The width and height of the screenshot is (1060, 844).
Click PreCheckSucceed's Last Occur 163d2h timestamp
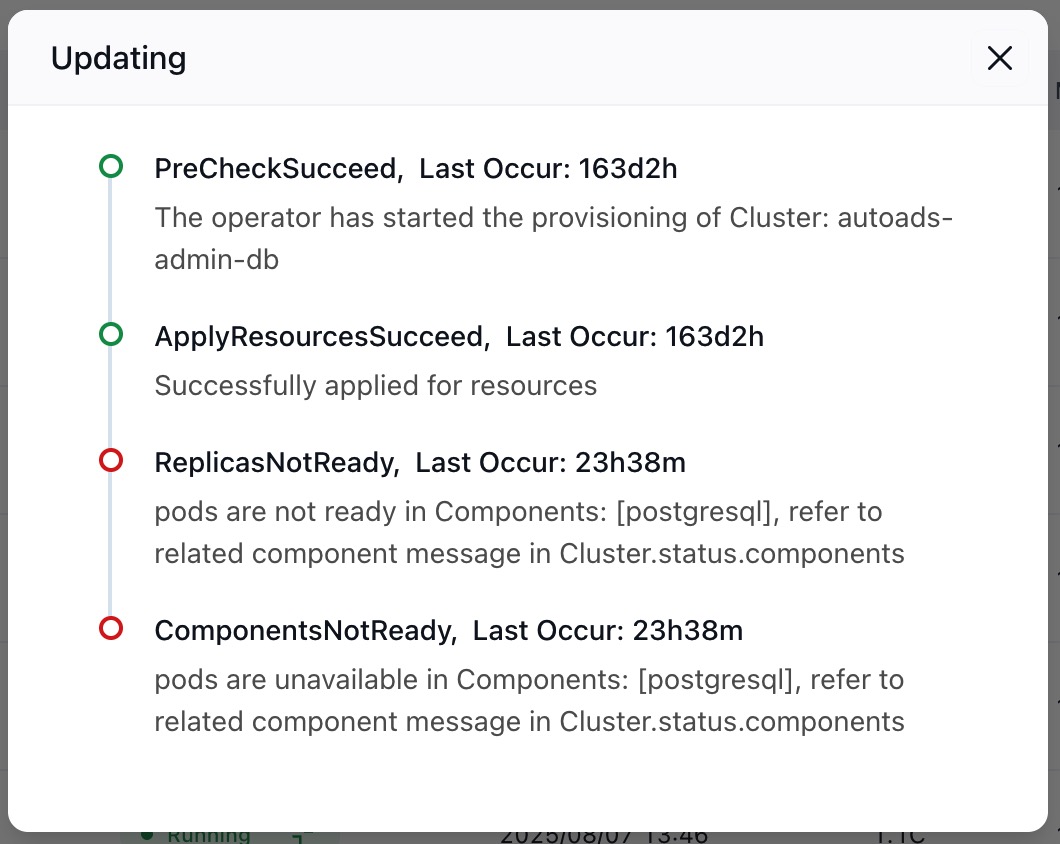pyautogui.click(x=548, y=169)
